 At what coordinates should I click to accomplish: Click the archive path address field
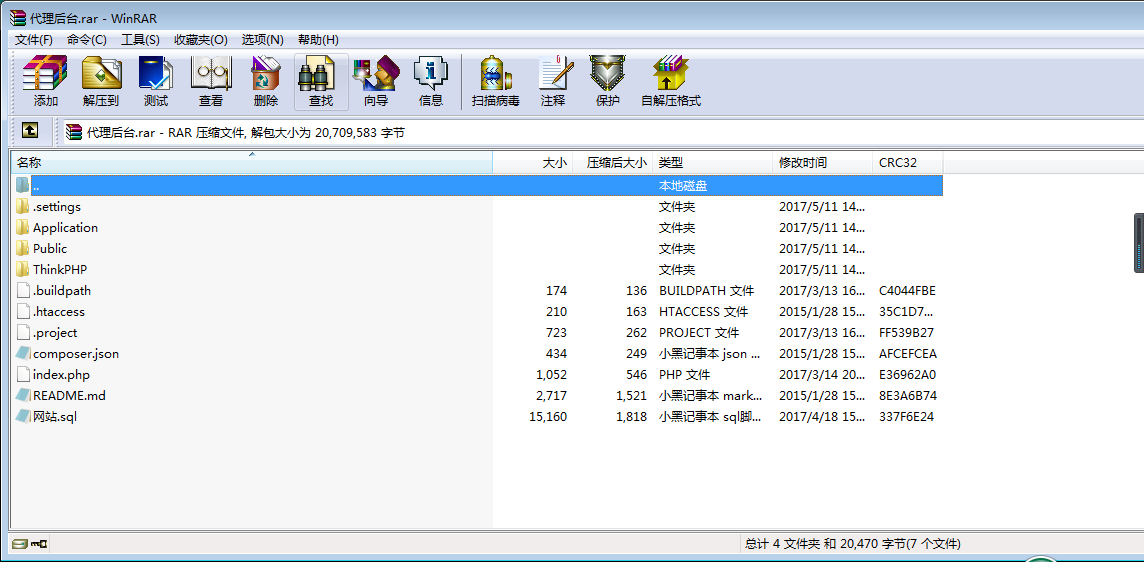pyautogui.click(x=603, y=132)
